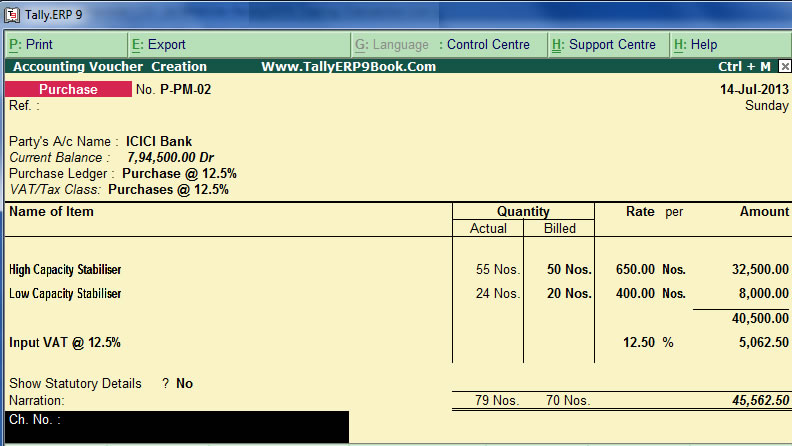This screenshot has height=446, width=795.
Task: Select the Ref. field
Action: coord(24,105)
